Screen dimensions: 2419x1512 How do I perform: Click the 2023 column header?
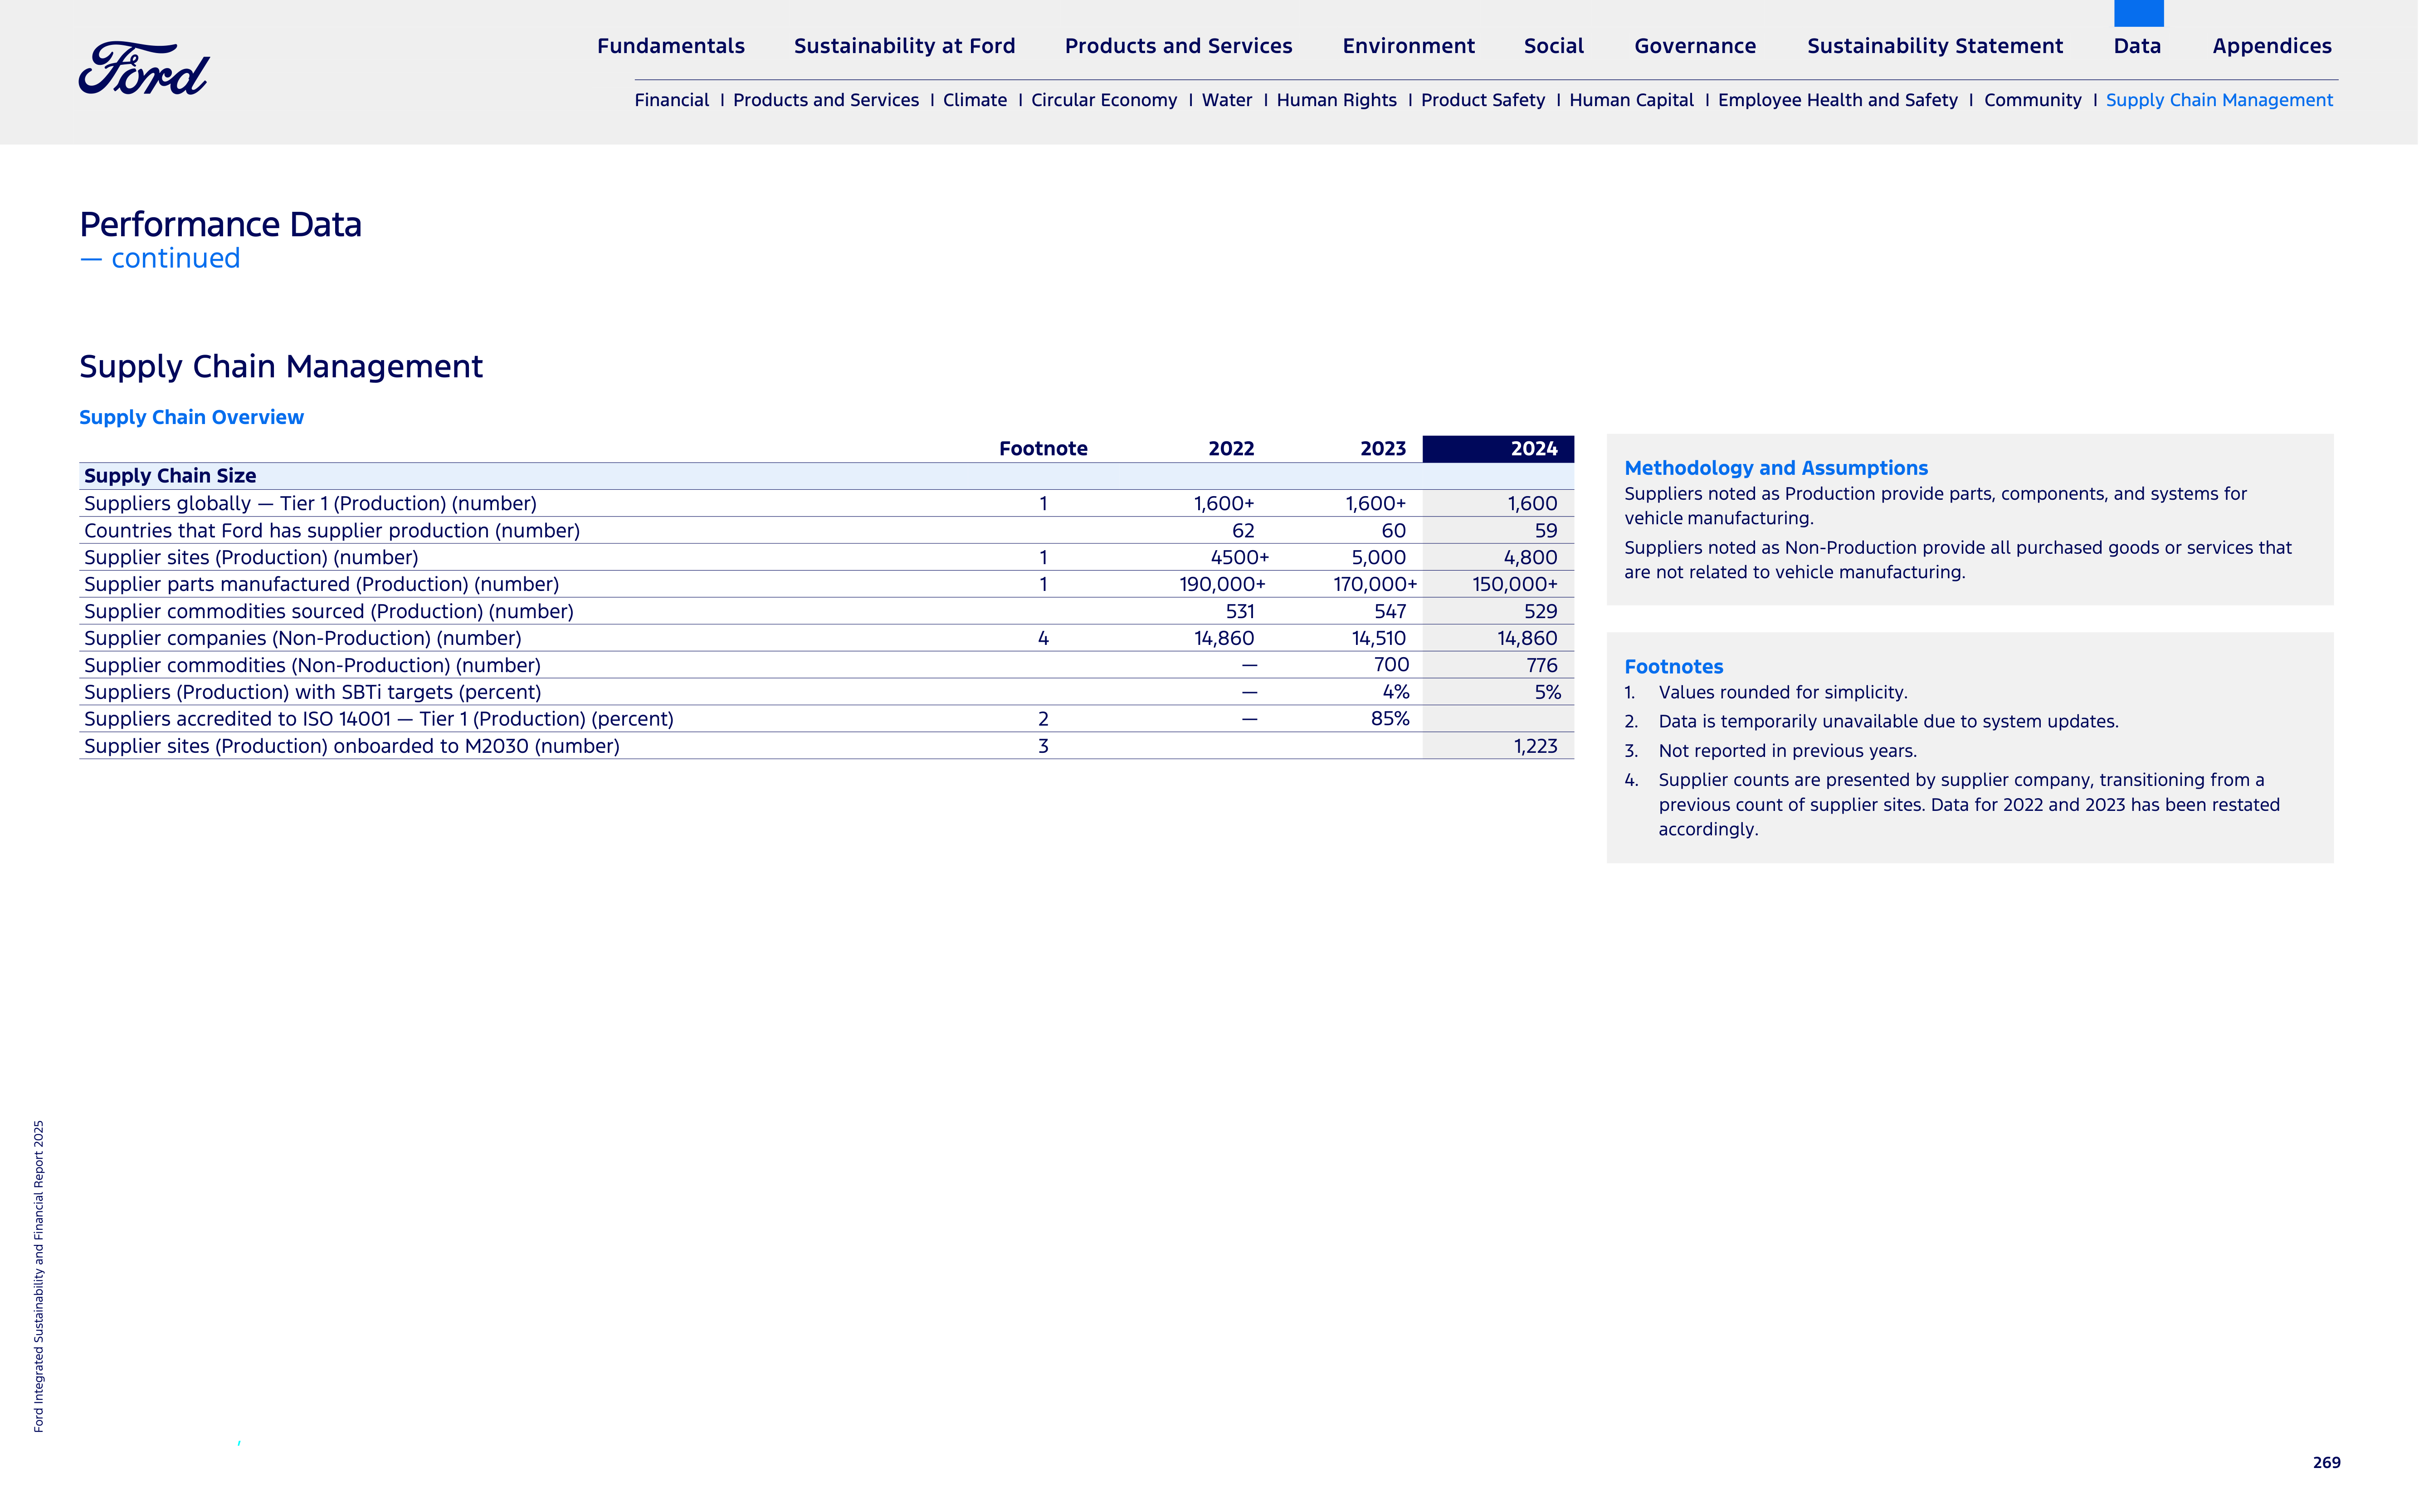(1383, 449)
